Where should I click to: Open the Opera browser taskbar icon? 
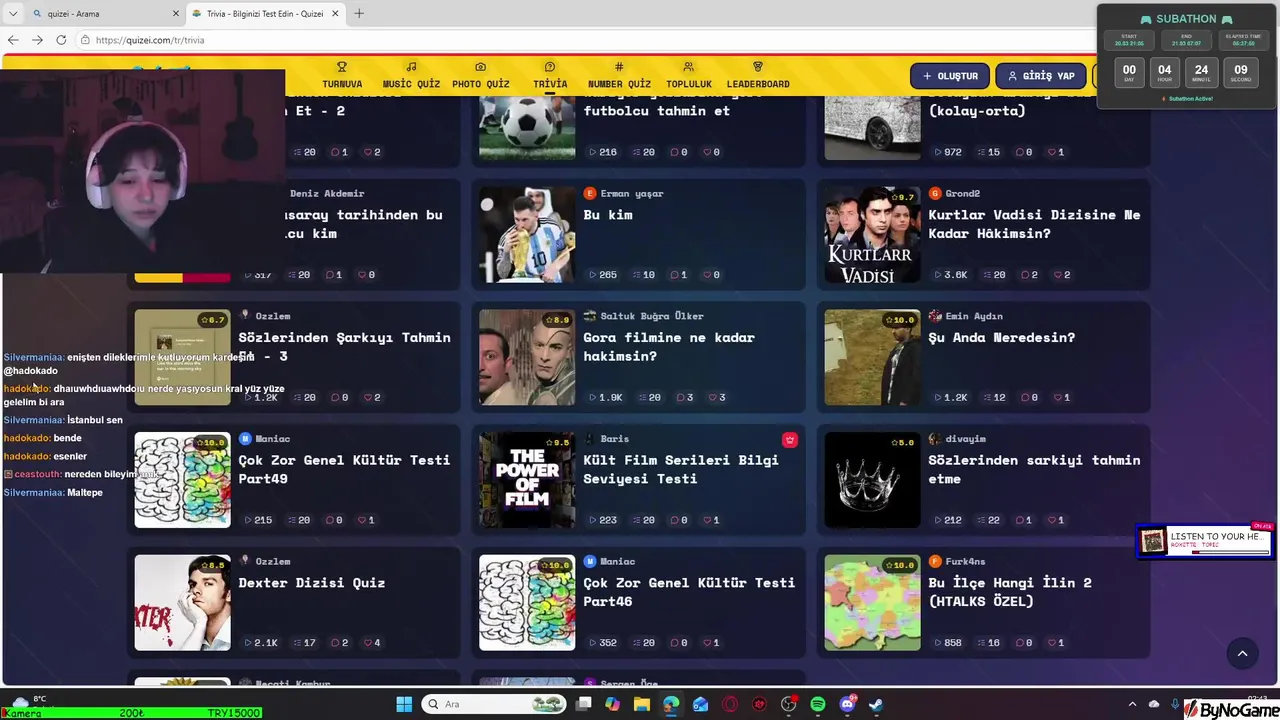730,704
